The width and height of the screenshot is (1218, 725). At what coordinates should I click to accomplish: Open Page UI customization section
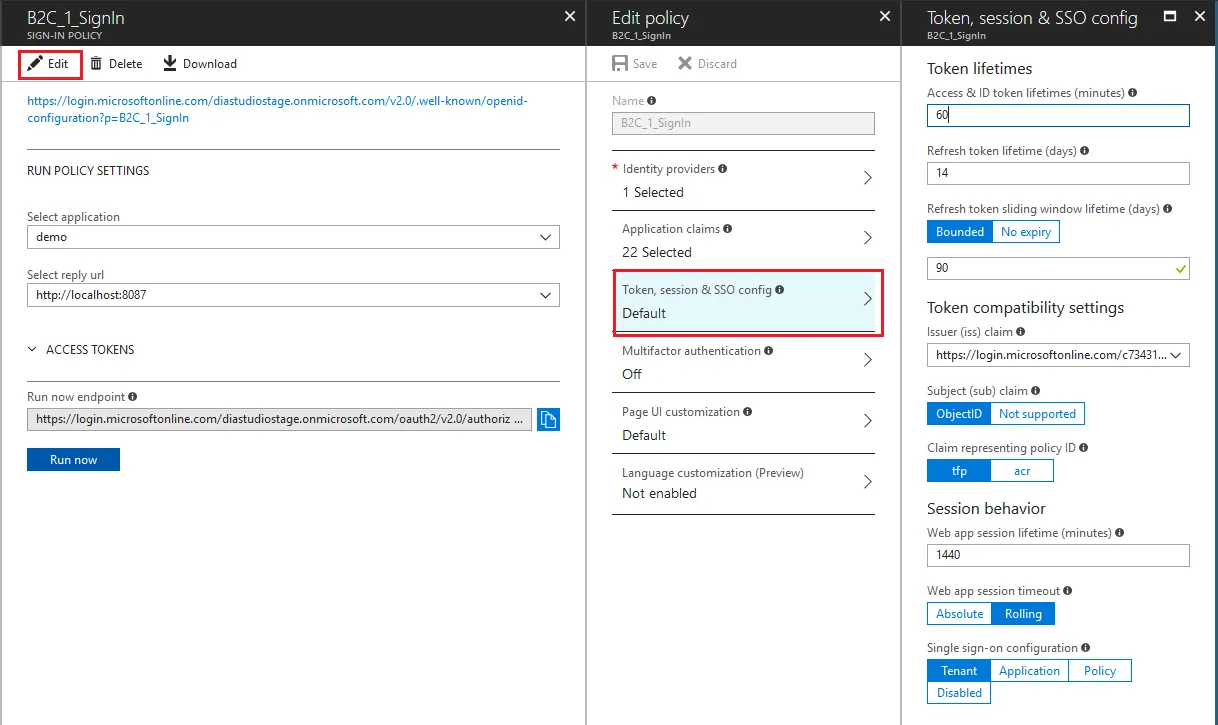click(743, 422)
